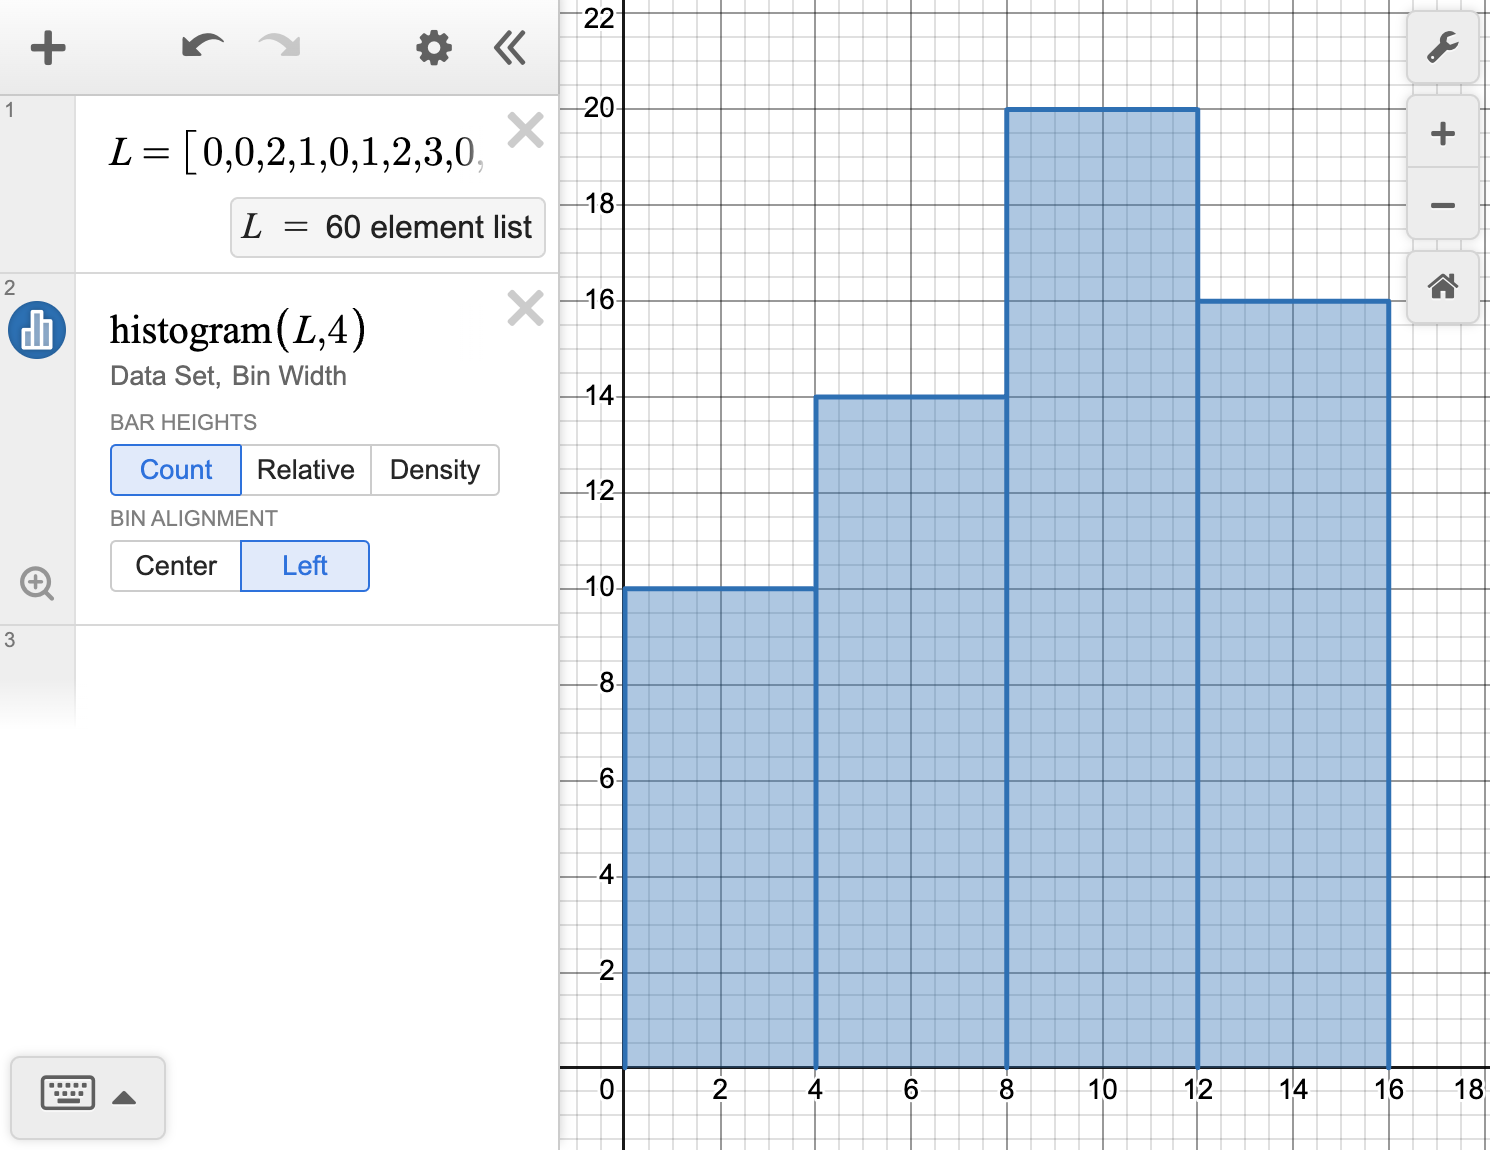1490x1150 pixels.
Task: Open graph settings with the gear icon
Action: 432,47
